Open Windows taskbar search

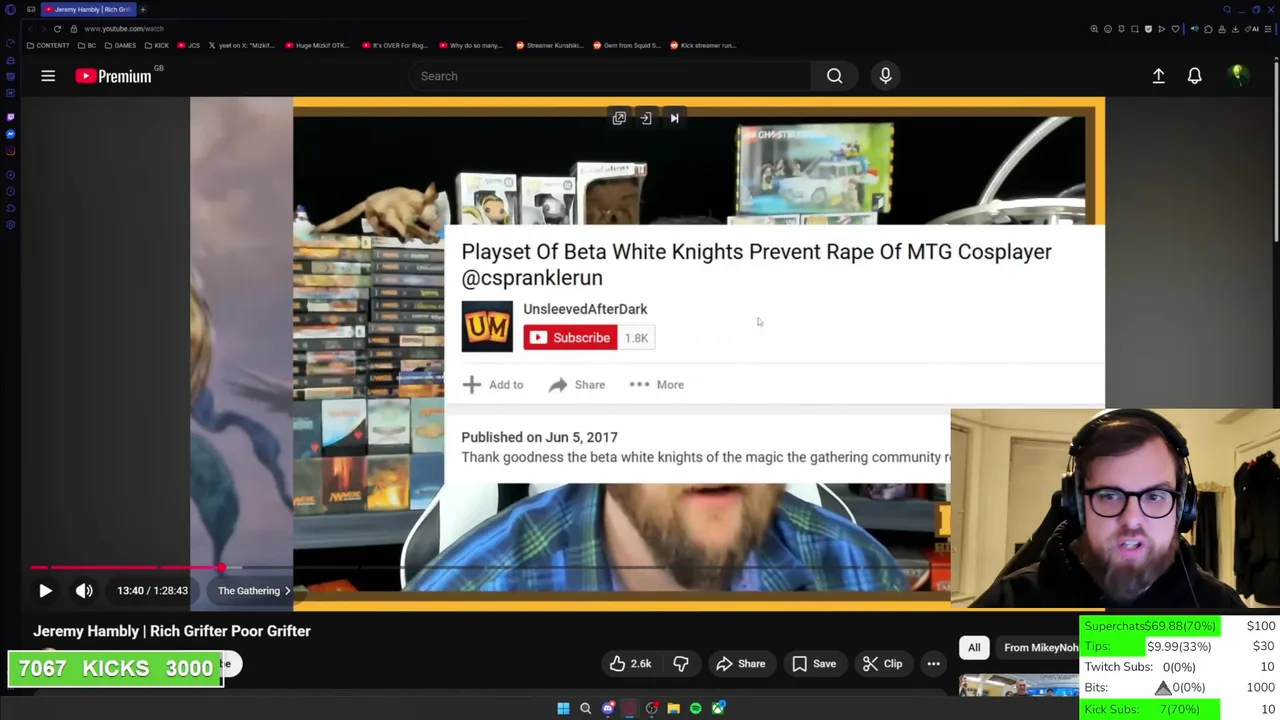coord(585,709)
